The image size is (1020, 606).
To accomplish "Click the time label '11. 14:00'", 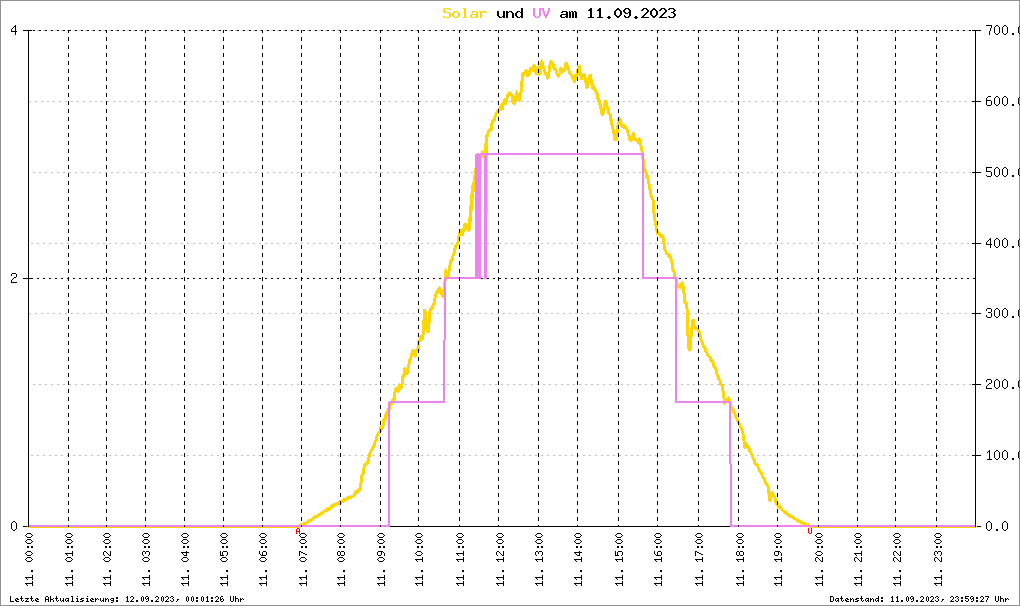I will click(579, 559).
